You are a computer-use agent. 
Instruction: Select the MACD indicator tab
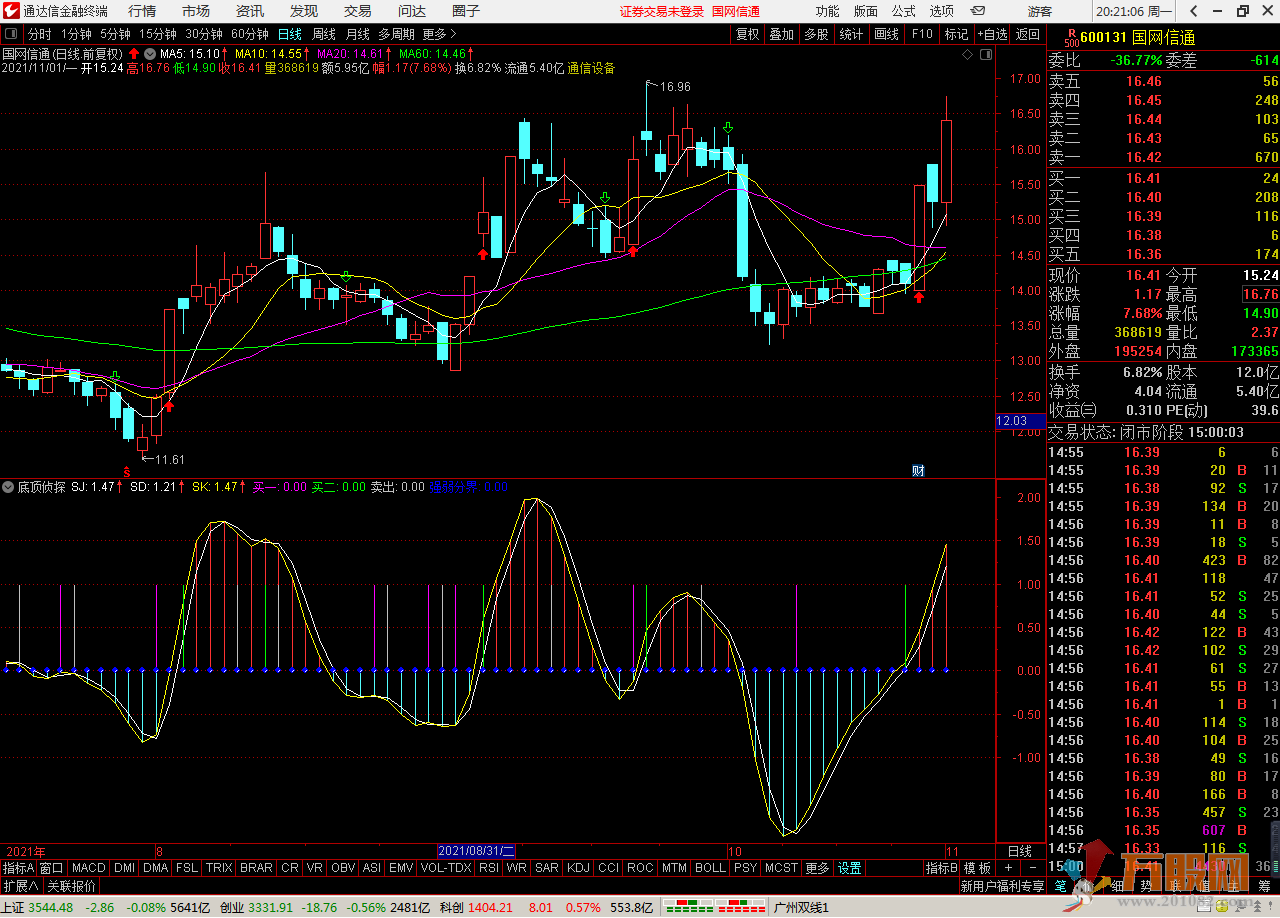coord(88,868)
